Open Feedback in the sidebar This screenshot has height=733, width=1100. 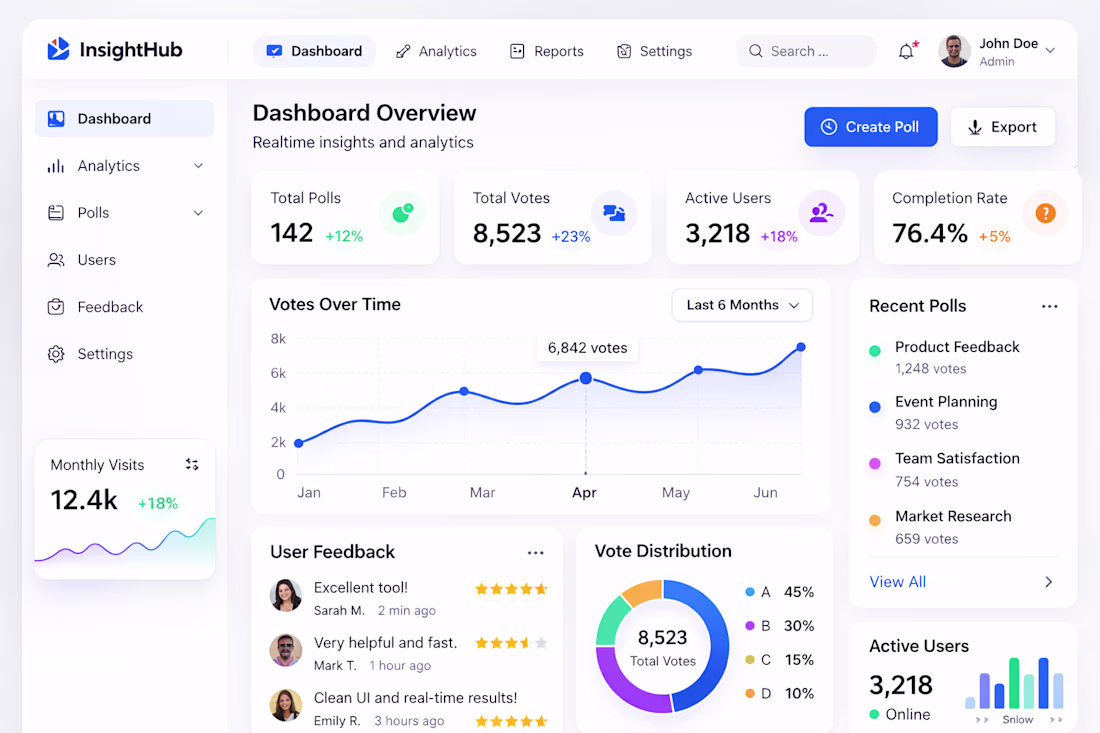[124, 307]
